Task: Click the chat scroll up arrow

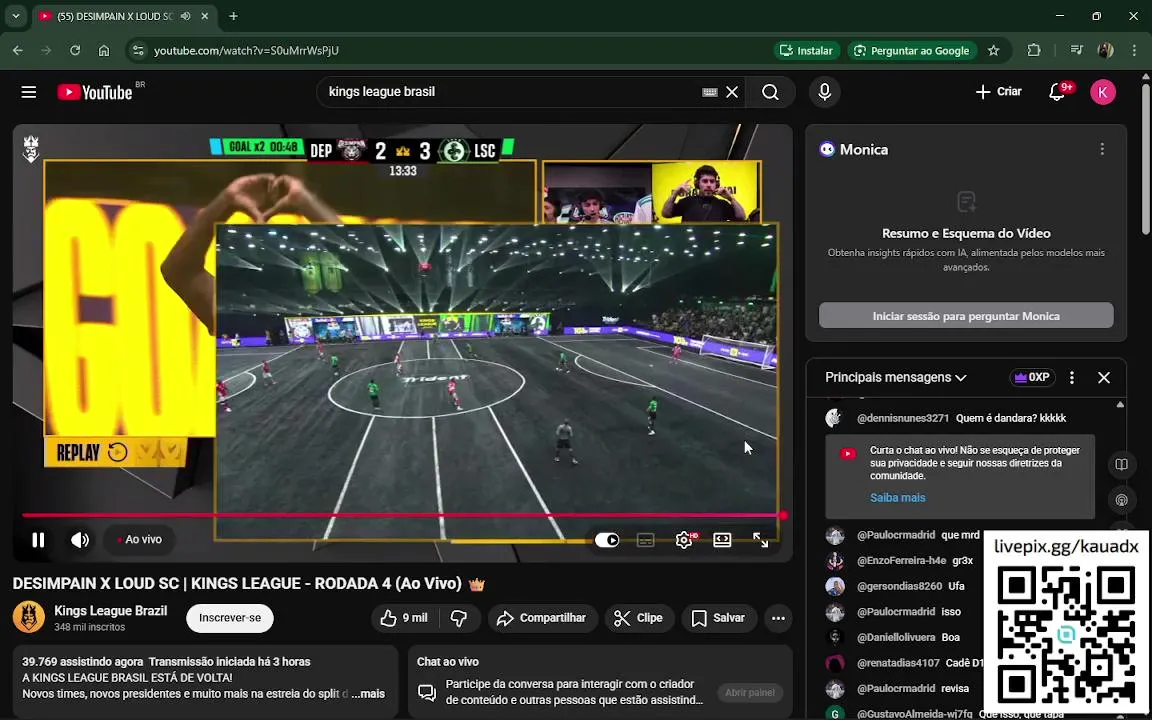Action: [x=1120, y=405]
